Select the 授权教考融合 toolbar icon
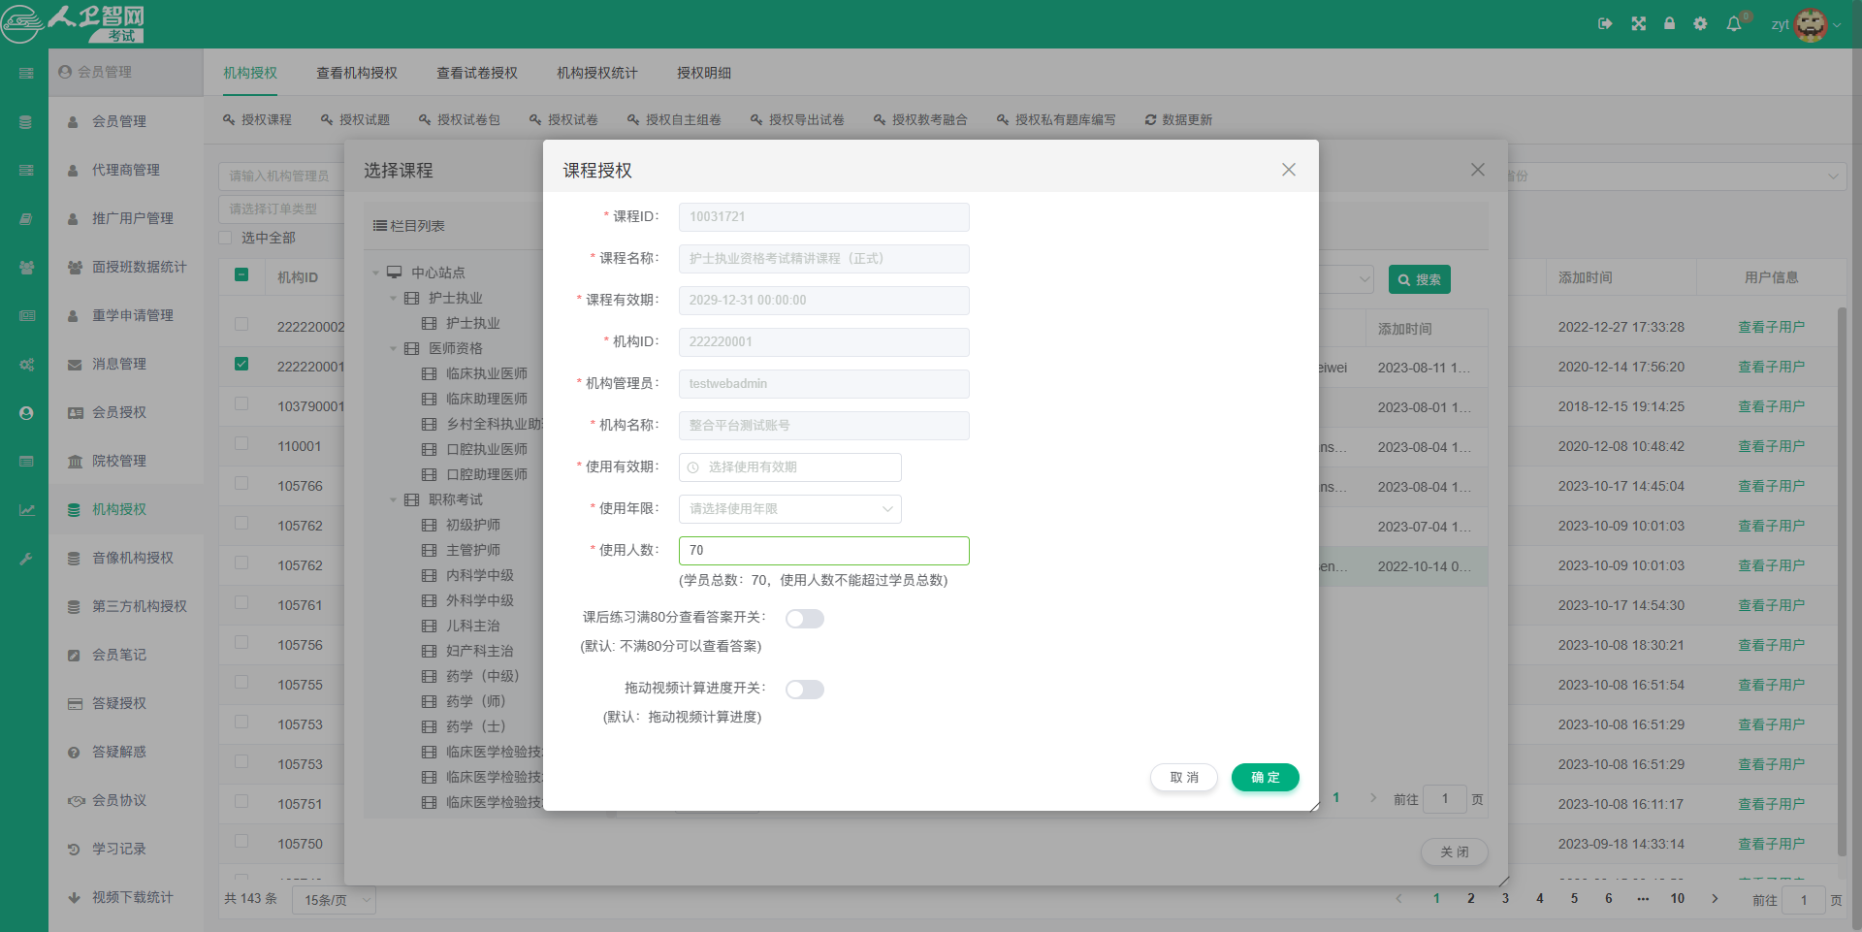The height and width of the screenshot is (932, 1862). [x=878, y=119]
